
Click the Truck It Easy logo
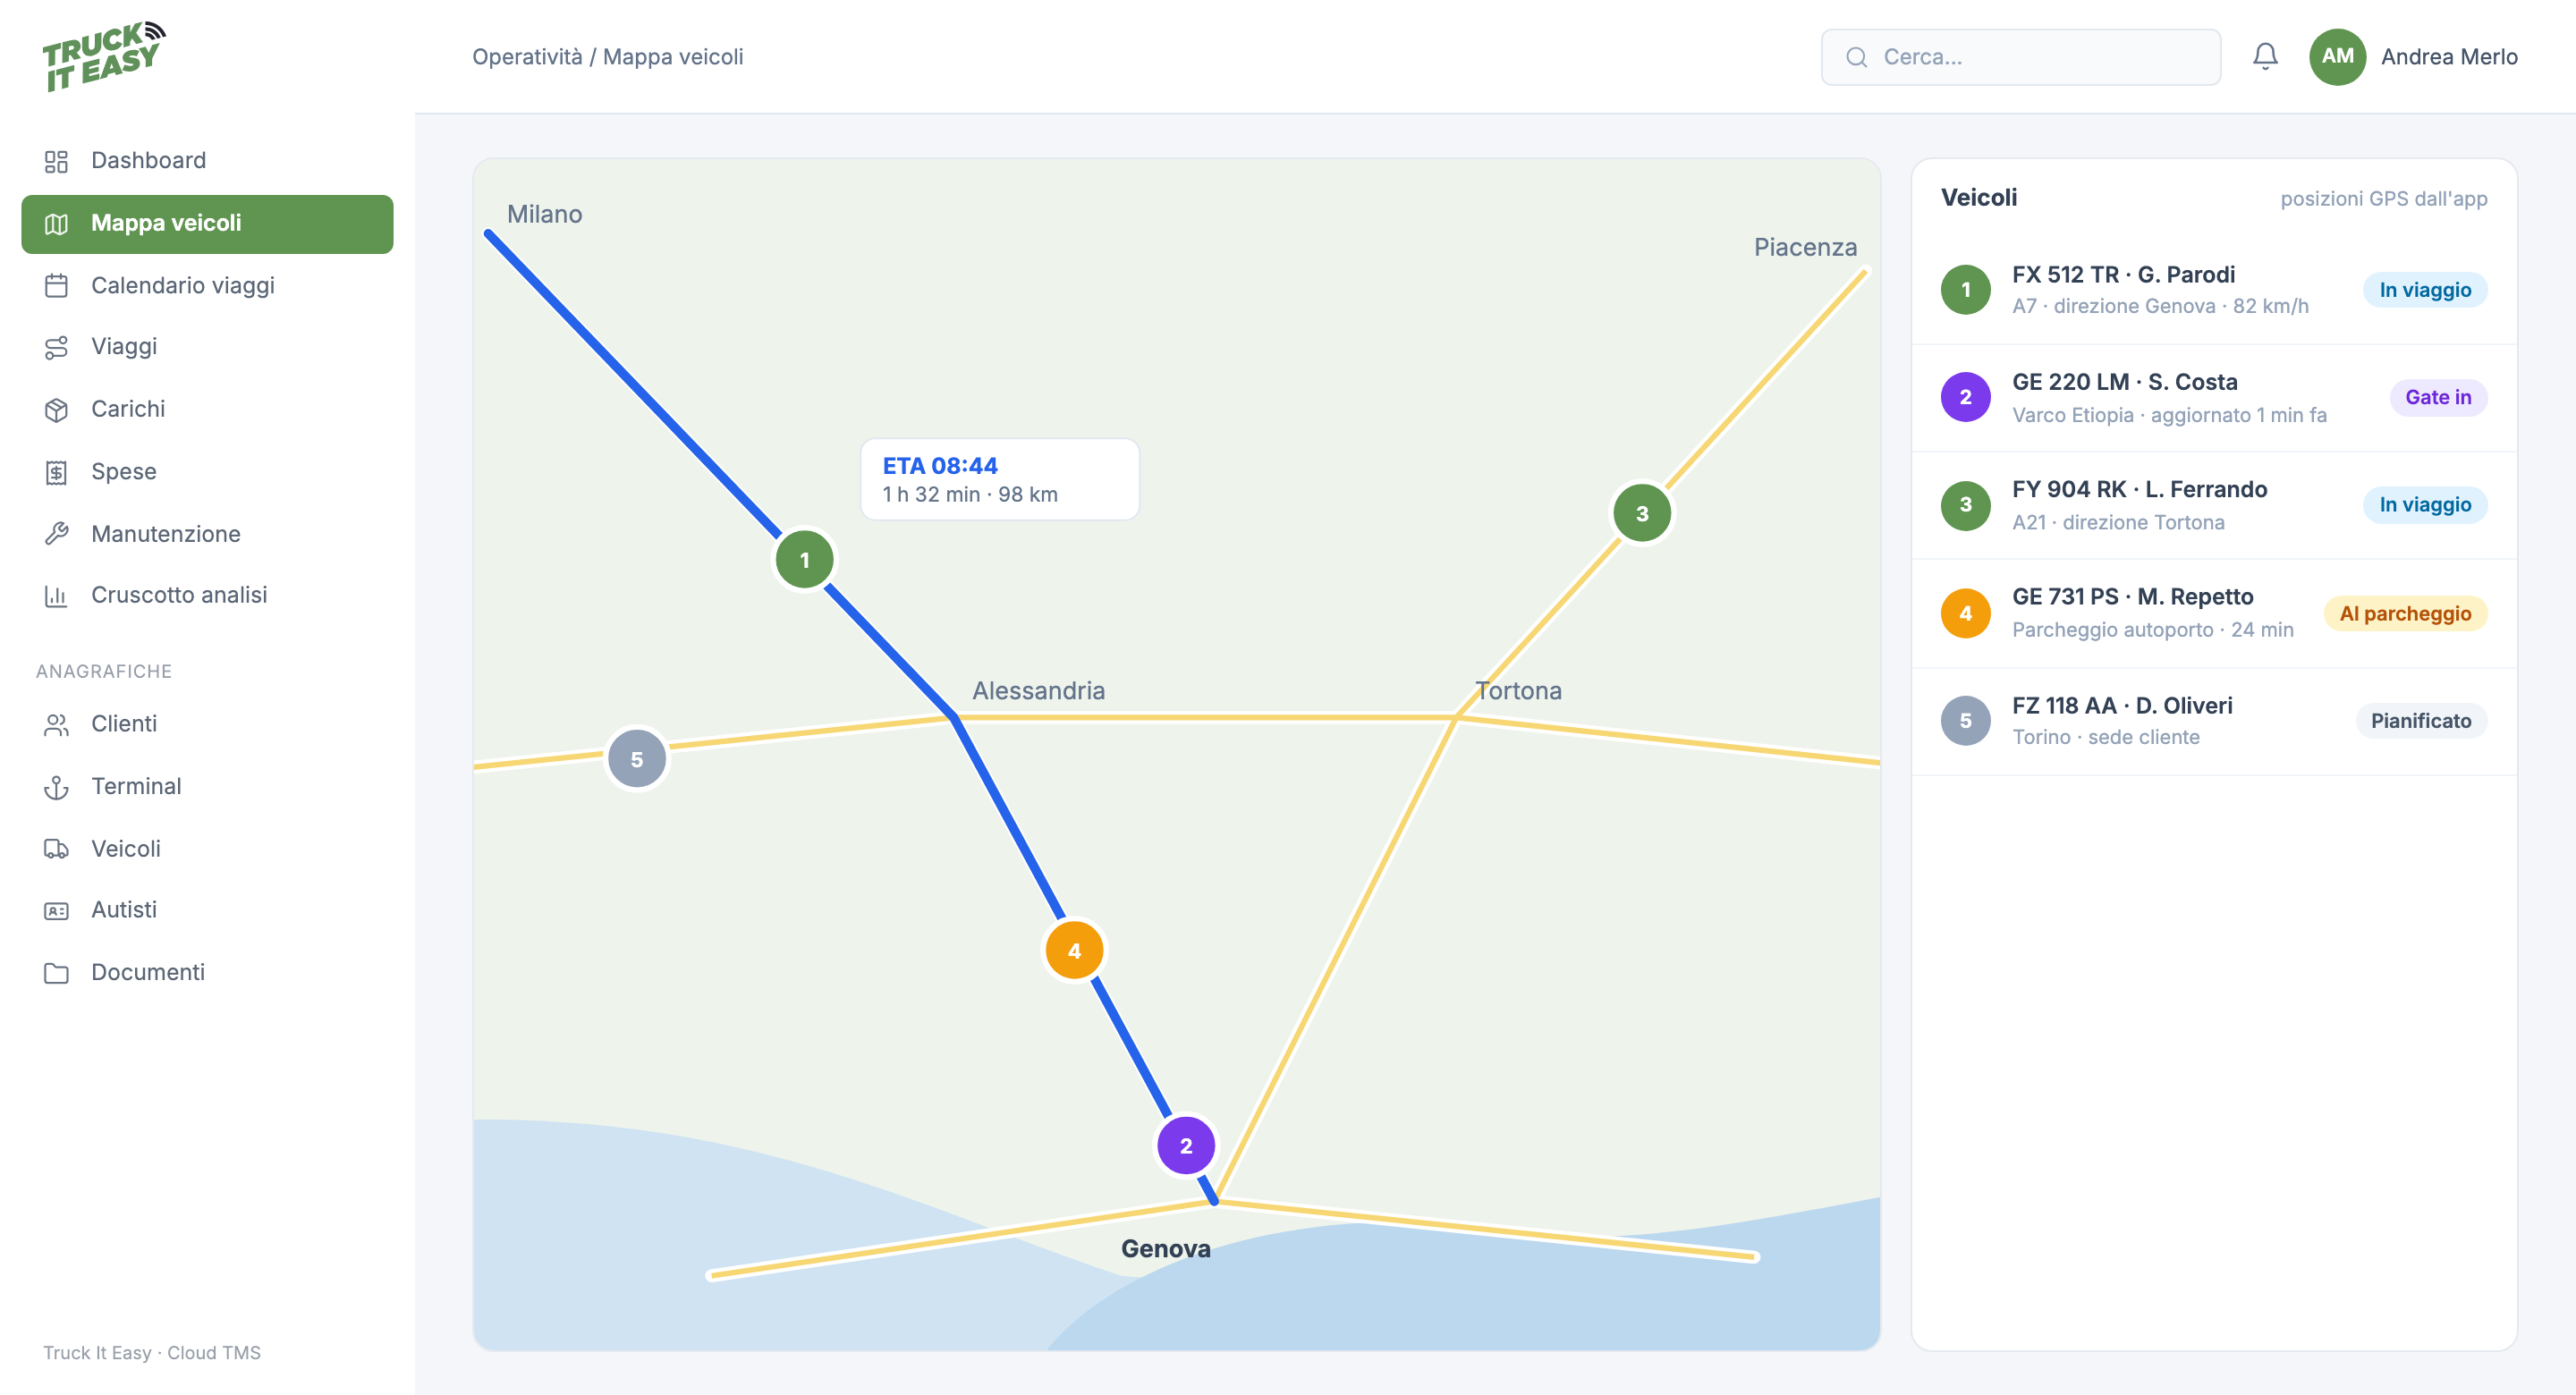pyautogui.click(x=104, y=56)
